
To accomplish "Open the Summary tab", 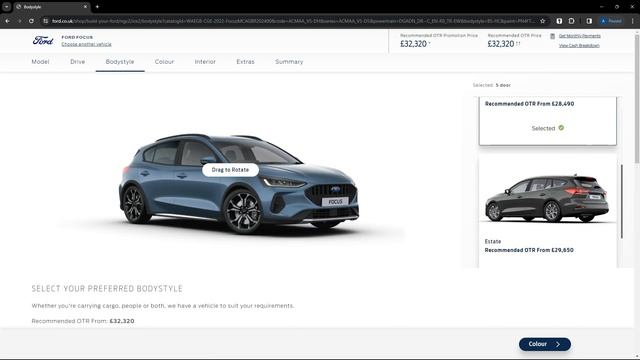I will 289,62.
